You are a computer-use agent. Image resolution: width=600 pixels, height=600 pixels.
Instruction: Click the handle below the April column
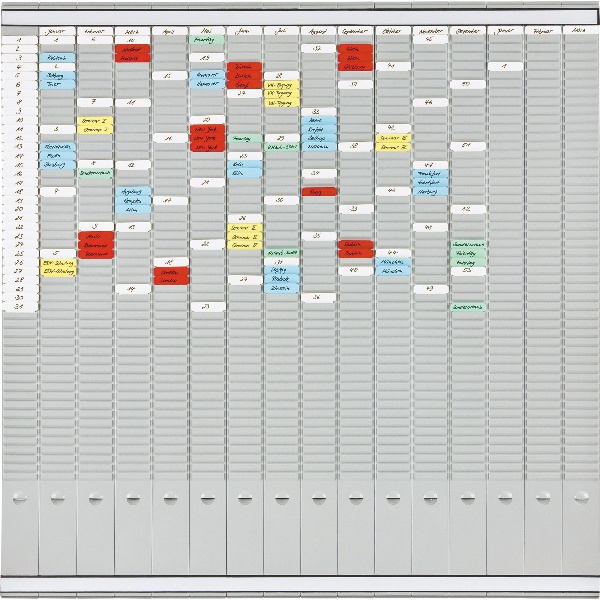tap(170, 497)
